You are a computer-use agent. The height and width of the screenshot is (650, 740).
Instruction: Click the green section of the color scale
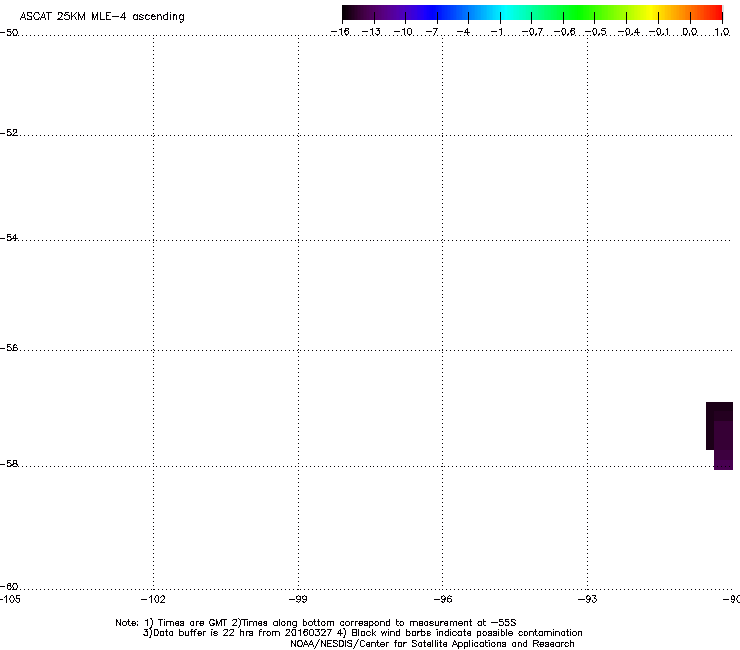click(x=580, y=13)
